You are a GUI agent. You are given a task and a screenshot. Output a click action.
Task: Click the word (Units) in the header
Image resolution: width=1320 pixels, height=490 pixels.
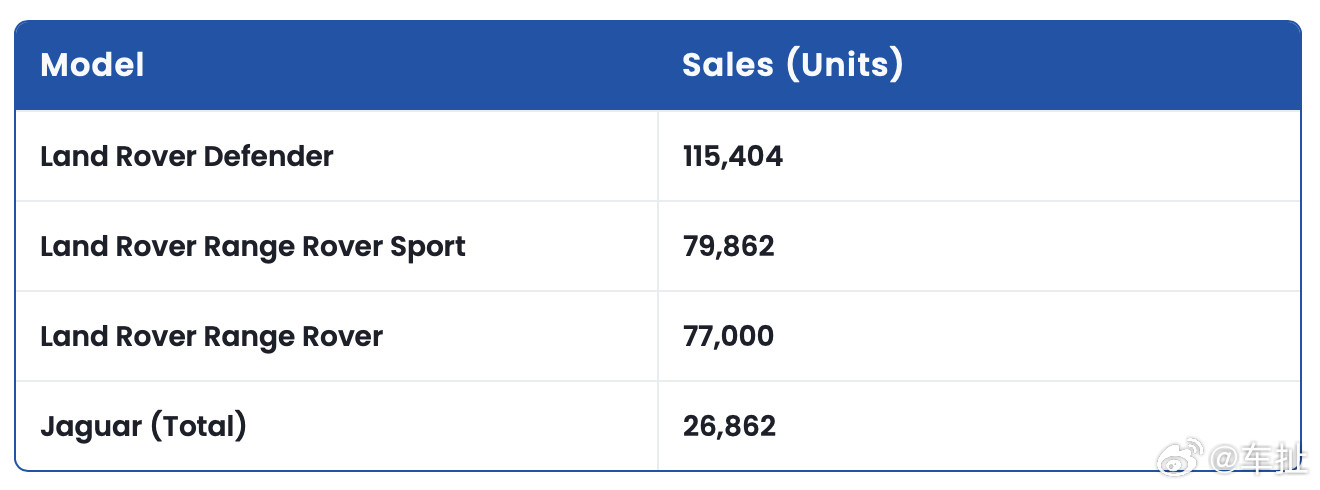(x=844, y=65)
